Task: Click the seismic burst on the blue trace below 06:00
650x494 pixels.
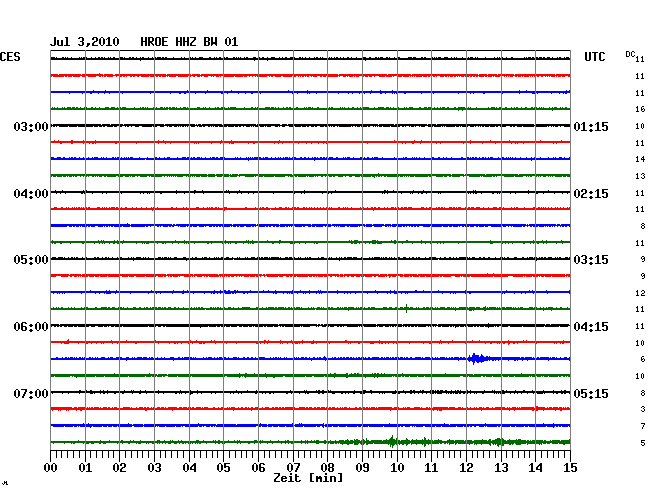Action: tap(477, 358)
